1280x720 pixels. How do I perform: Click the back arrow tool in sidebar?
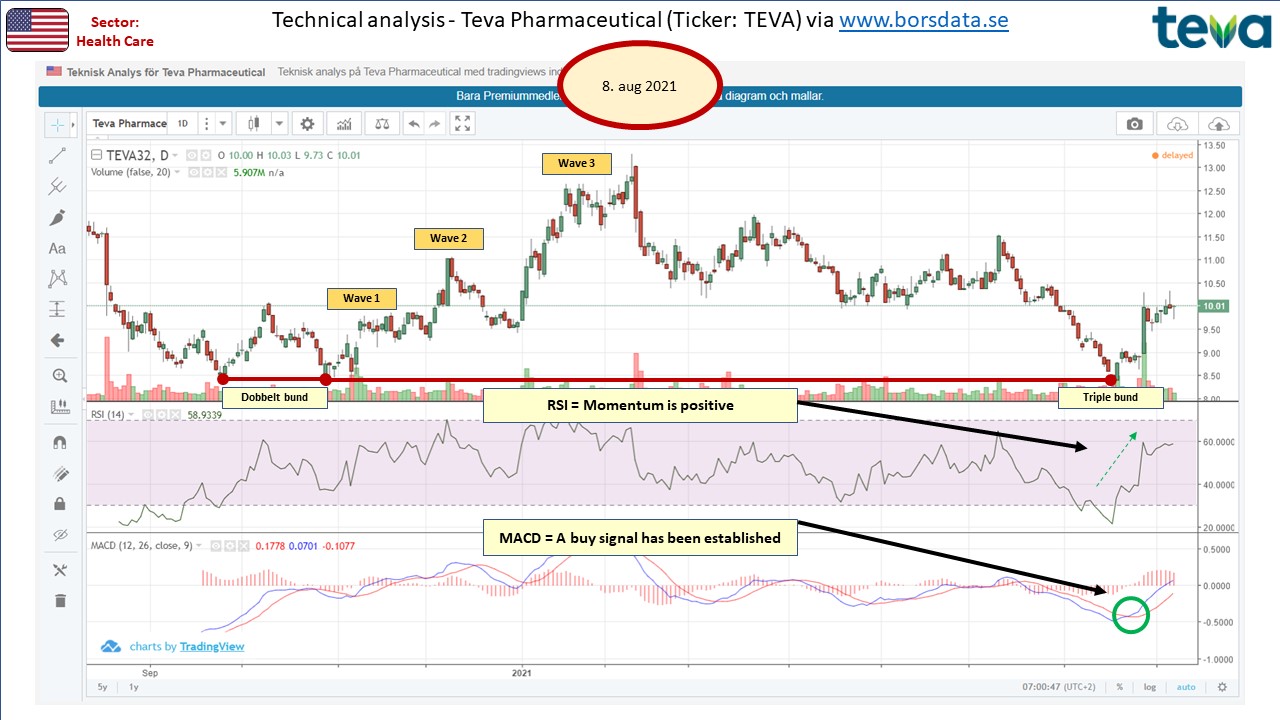(58, 340)
